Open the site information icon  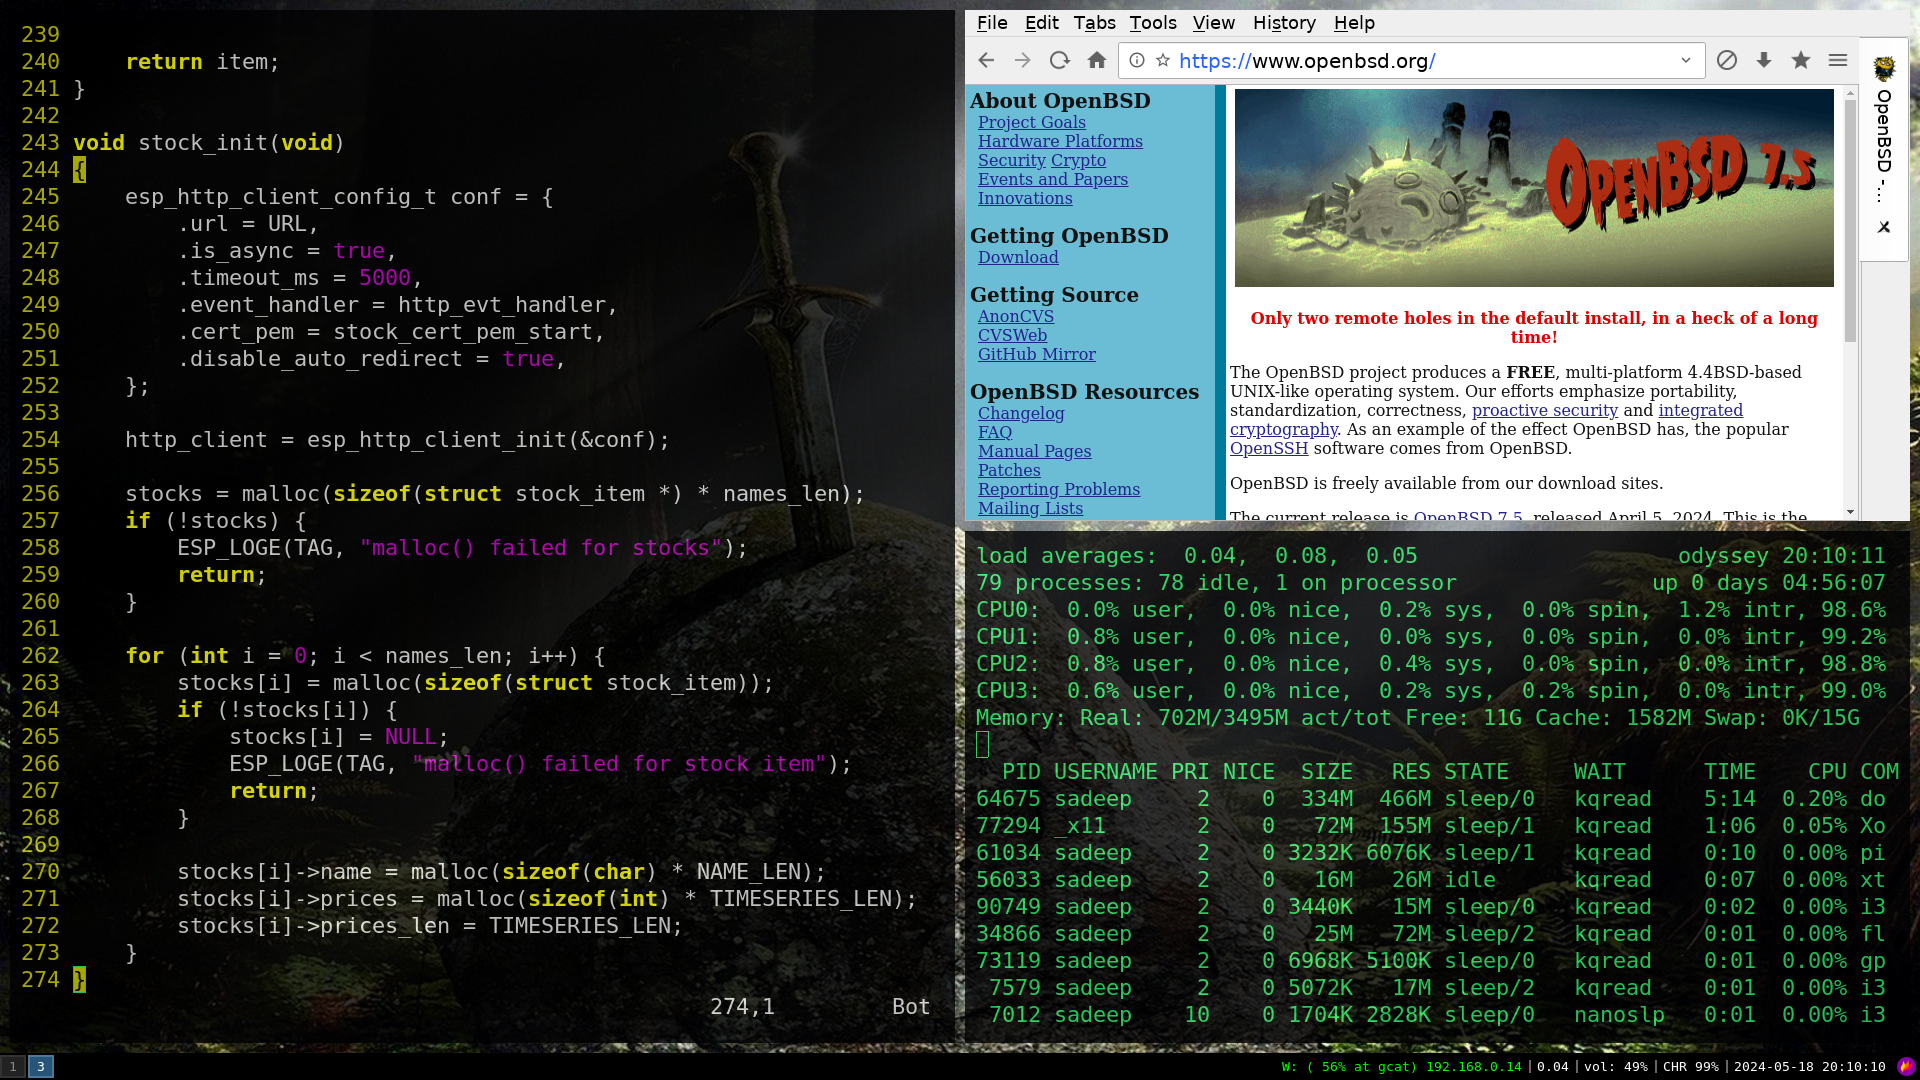tap(1137, 61)
